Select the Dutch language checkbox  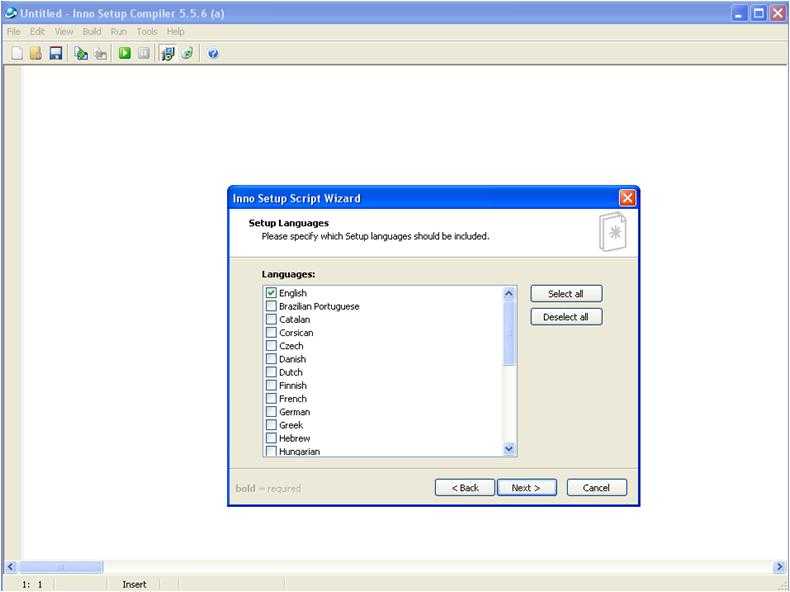(271, 372)
